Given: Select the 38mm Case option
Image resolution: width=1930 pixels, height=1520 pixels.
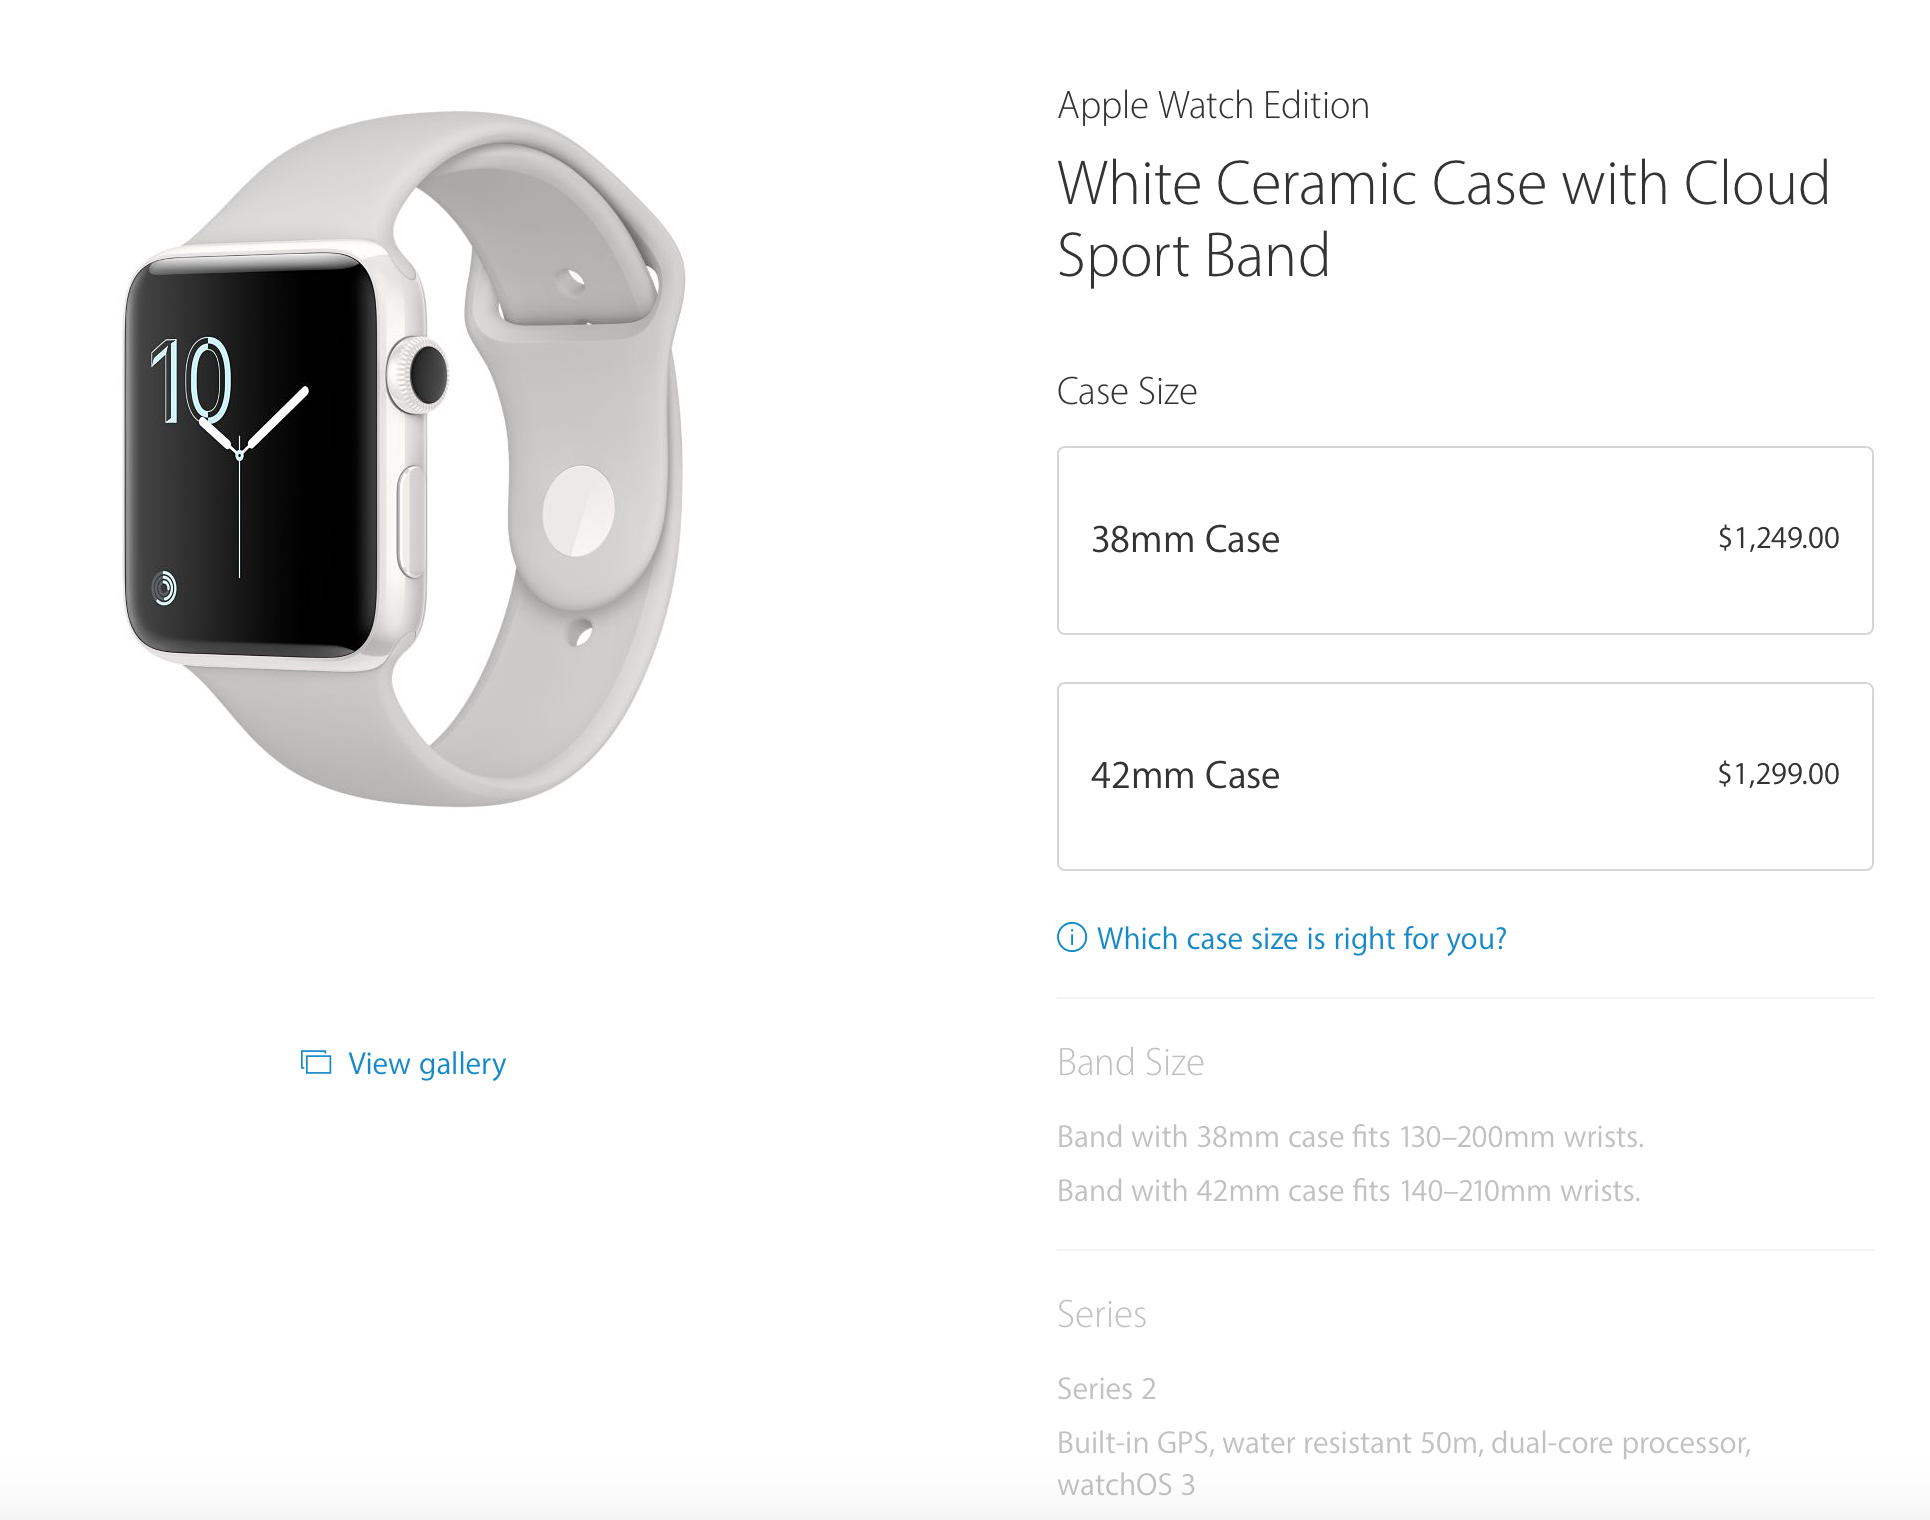Looking at the screenshot, I should tap(1465, 540).
